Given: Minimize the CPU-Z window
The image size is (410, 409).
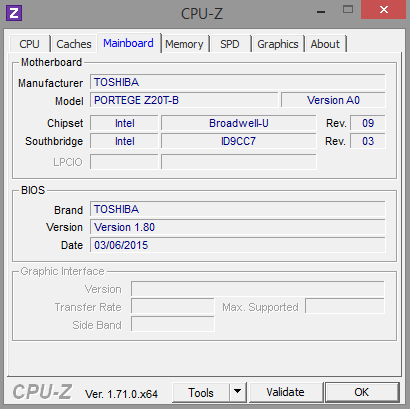Looking at the screenshot, I should point(321,11).
